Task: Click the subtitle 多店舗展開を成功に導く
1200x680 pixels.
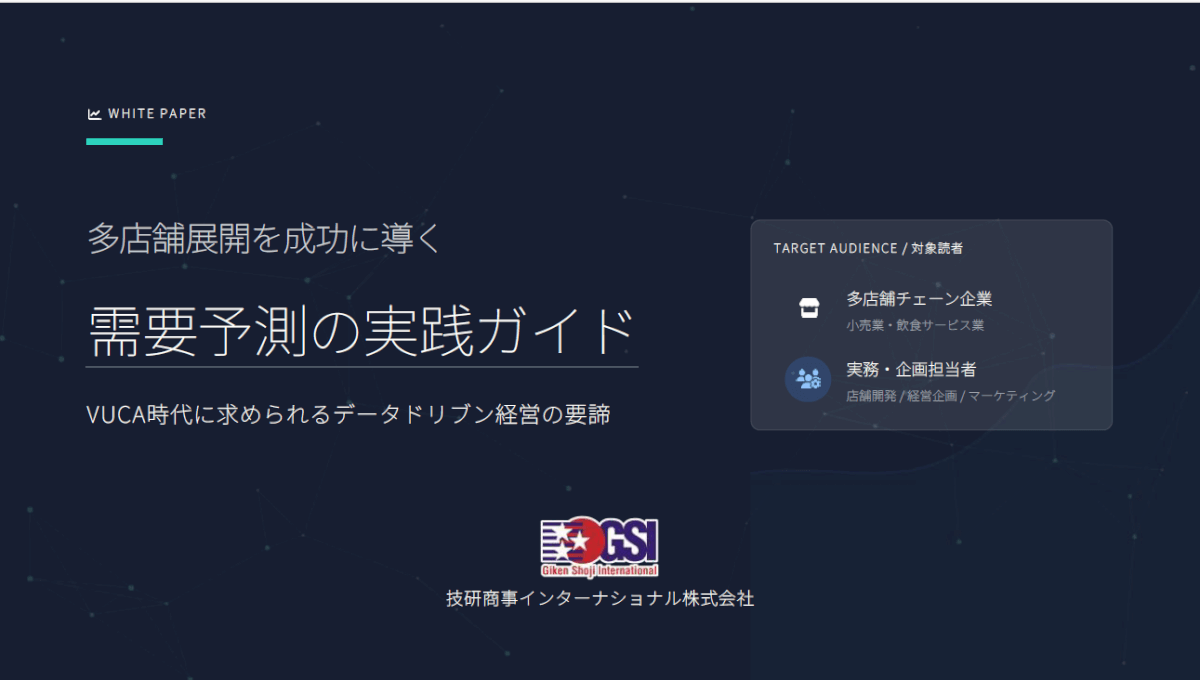Action: click(x=264, y=240)
